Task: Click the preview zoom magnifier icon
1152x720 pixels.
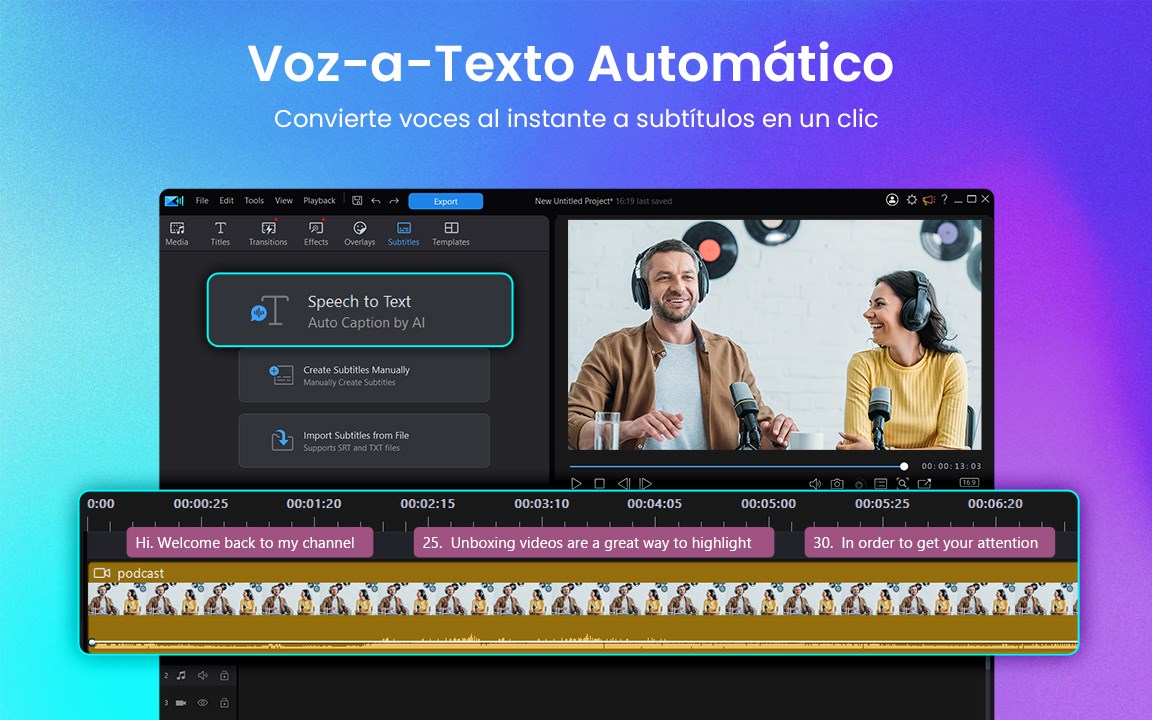Action: (903, 483)
